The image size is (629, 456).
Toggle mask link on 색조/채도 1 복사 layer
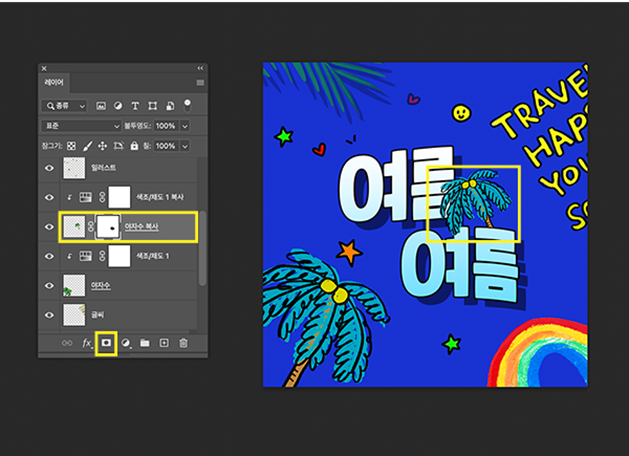click(102, 197)
